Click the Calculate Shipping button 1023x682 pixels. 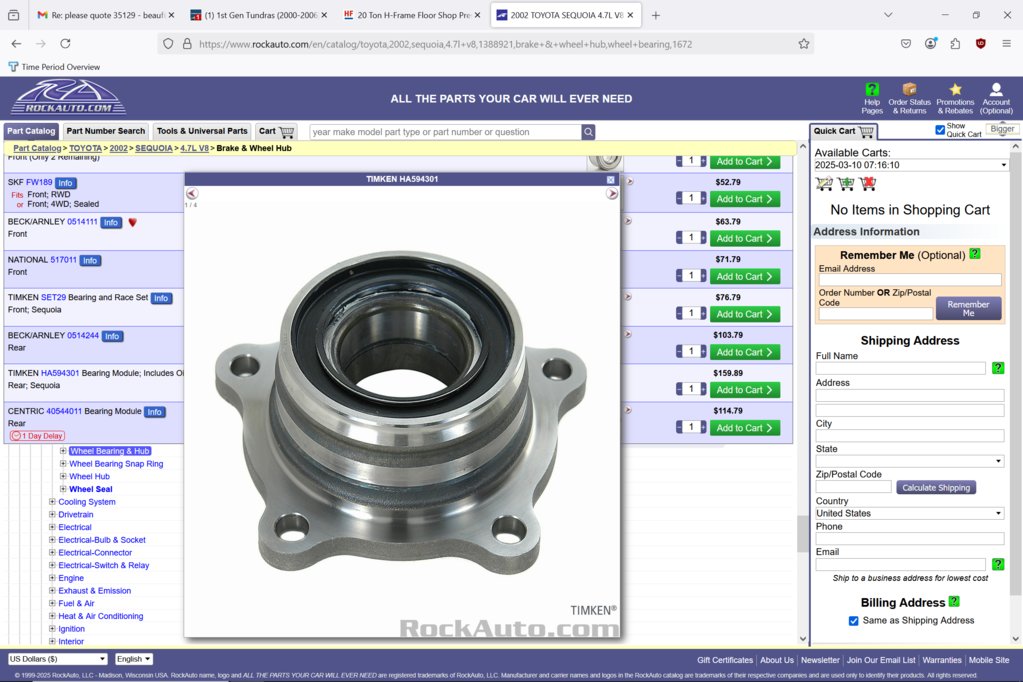pos(936,488)
